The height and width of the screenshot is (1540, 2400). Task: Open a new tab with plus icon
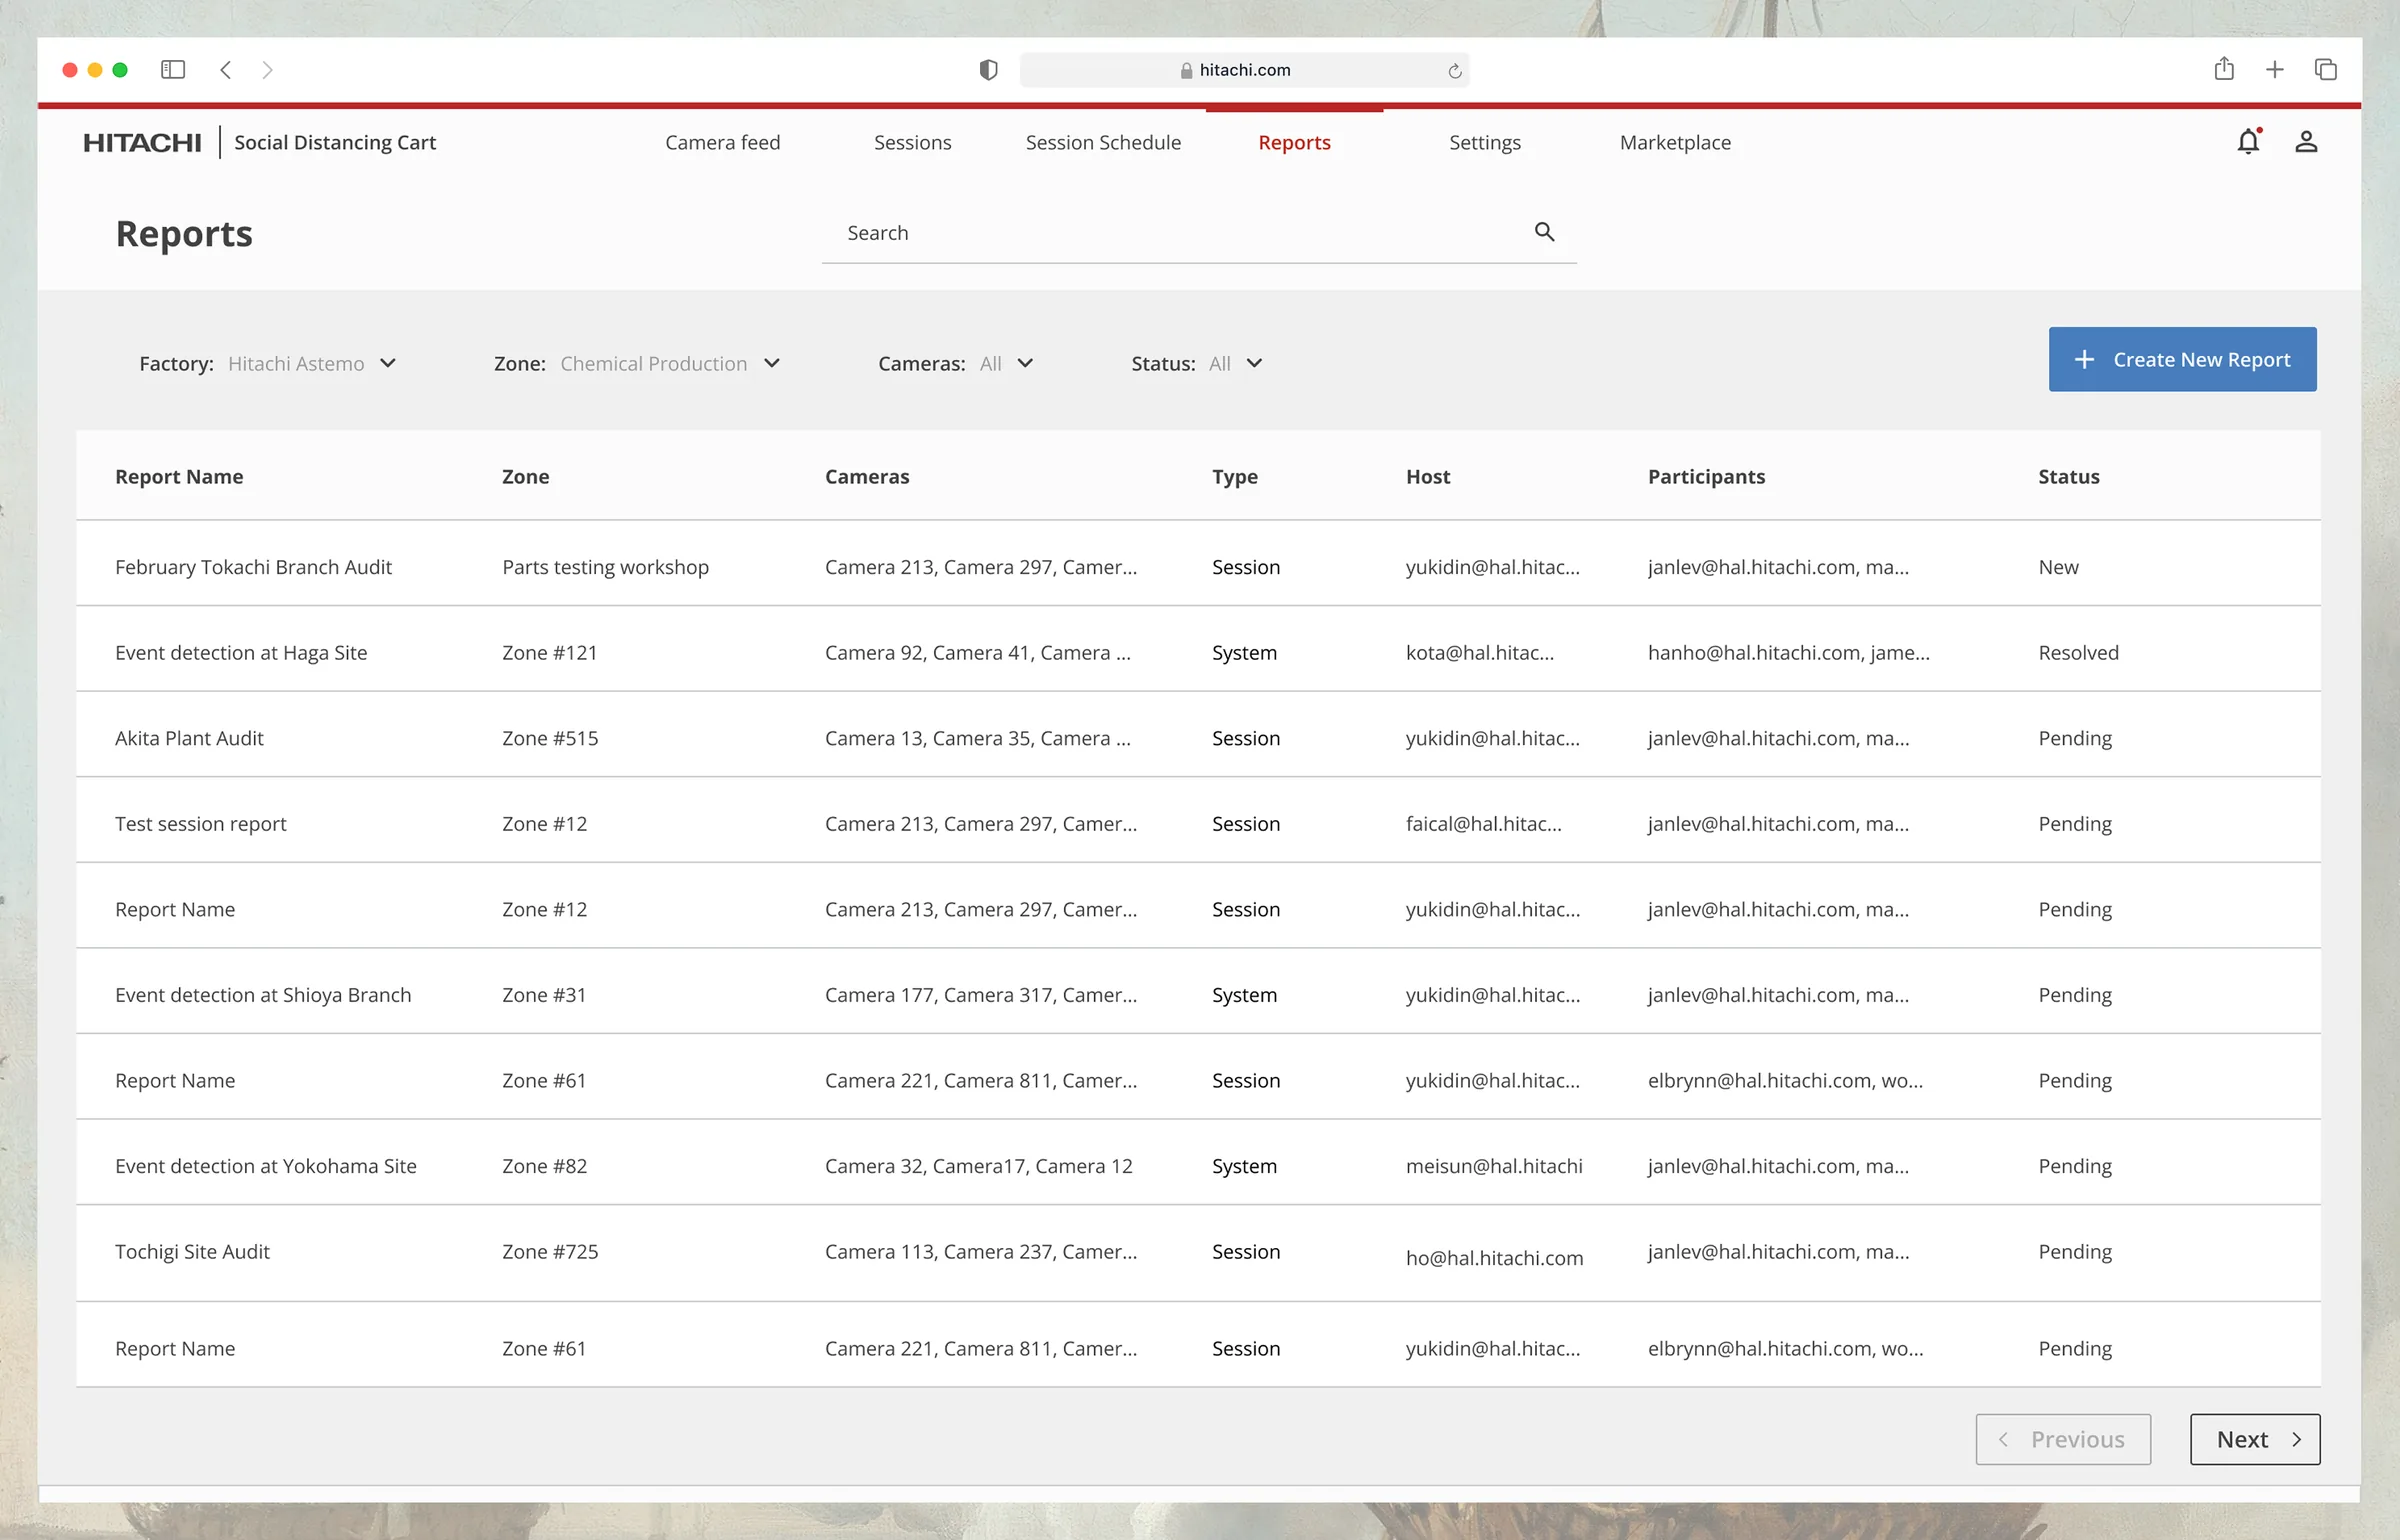[2274, 70]
